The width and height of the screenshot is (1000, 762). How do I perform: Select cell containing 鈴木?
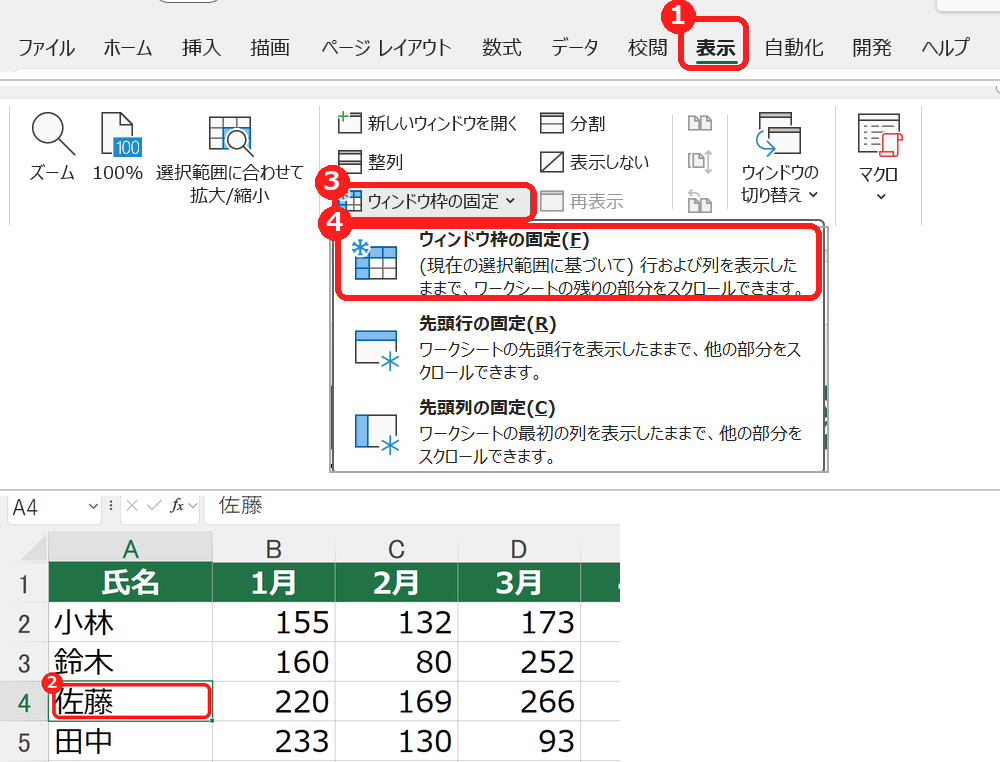tap(130, 662)
